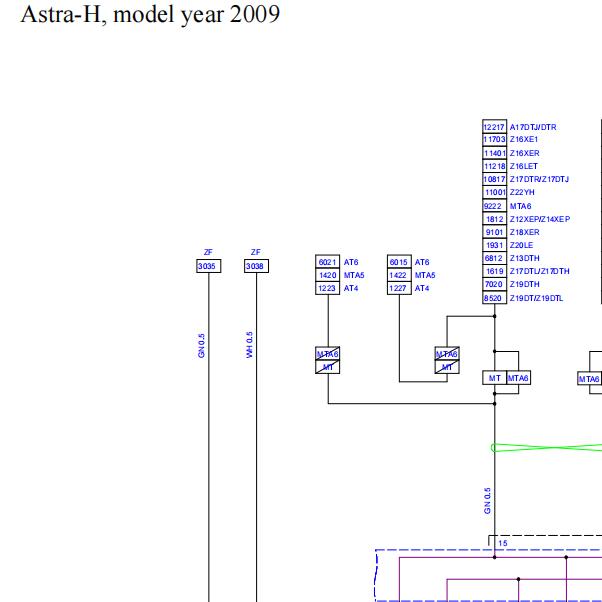This screenshot has height=602, width=602.
Task: Select the Z17DTL/Z17DTH engine label
Action: coord(539,271)
